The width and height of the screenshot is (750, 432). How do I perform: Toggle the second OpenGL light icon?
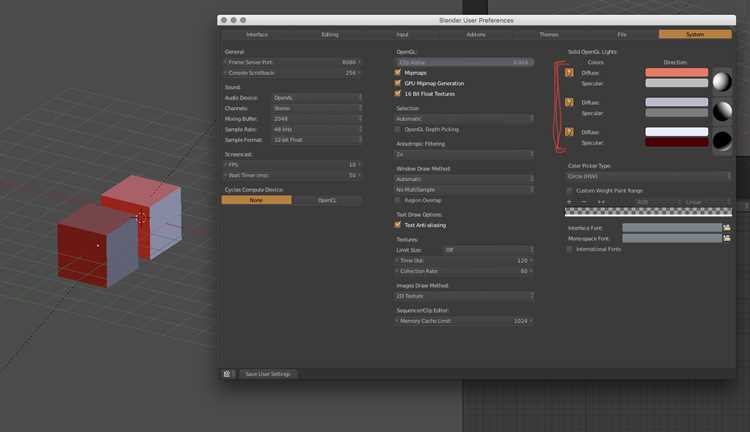(x=569, y=102)
